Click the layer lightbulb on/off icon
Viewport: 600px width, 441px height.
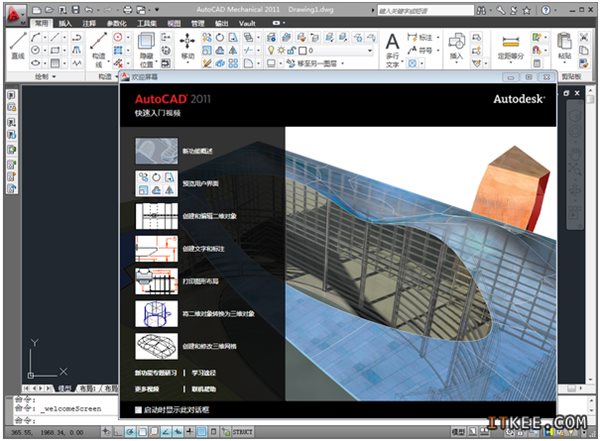pos(271,50)
